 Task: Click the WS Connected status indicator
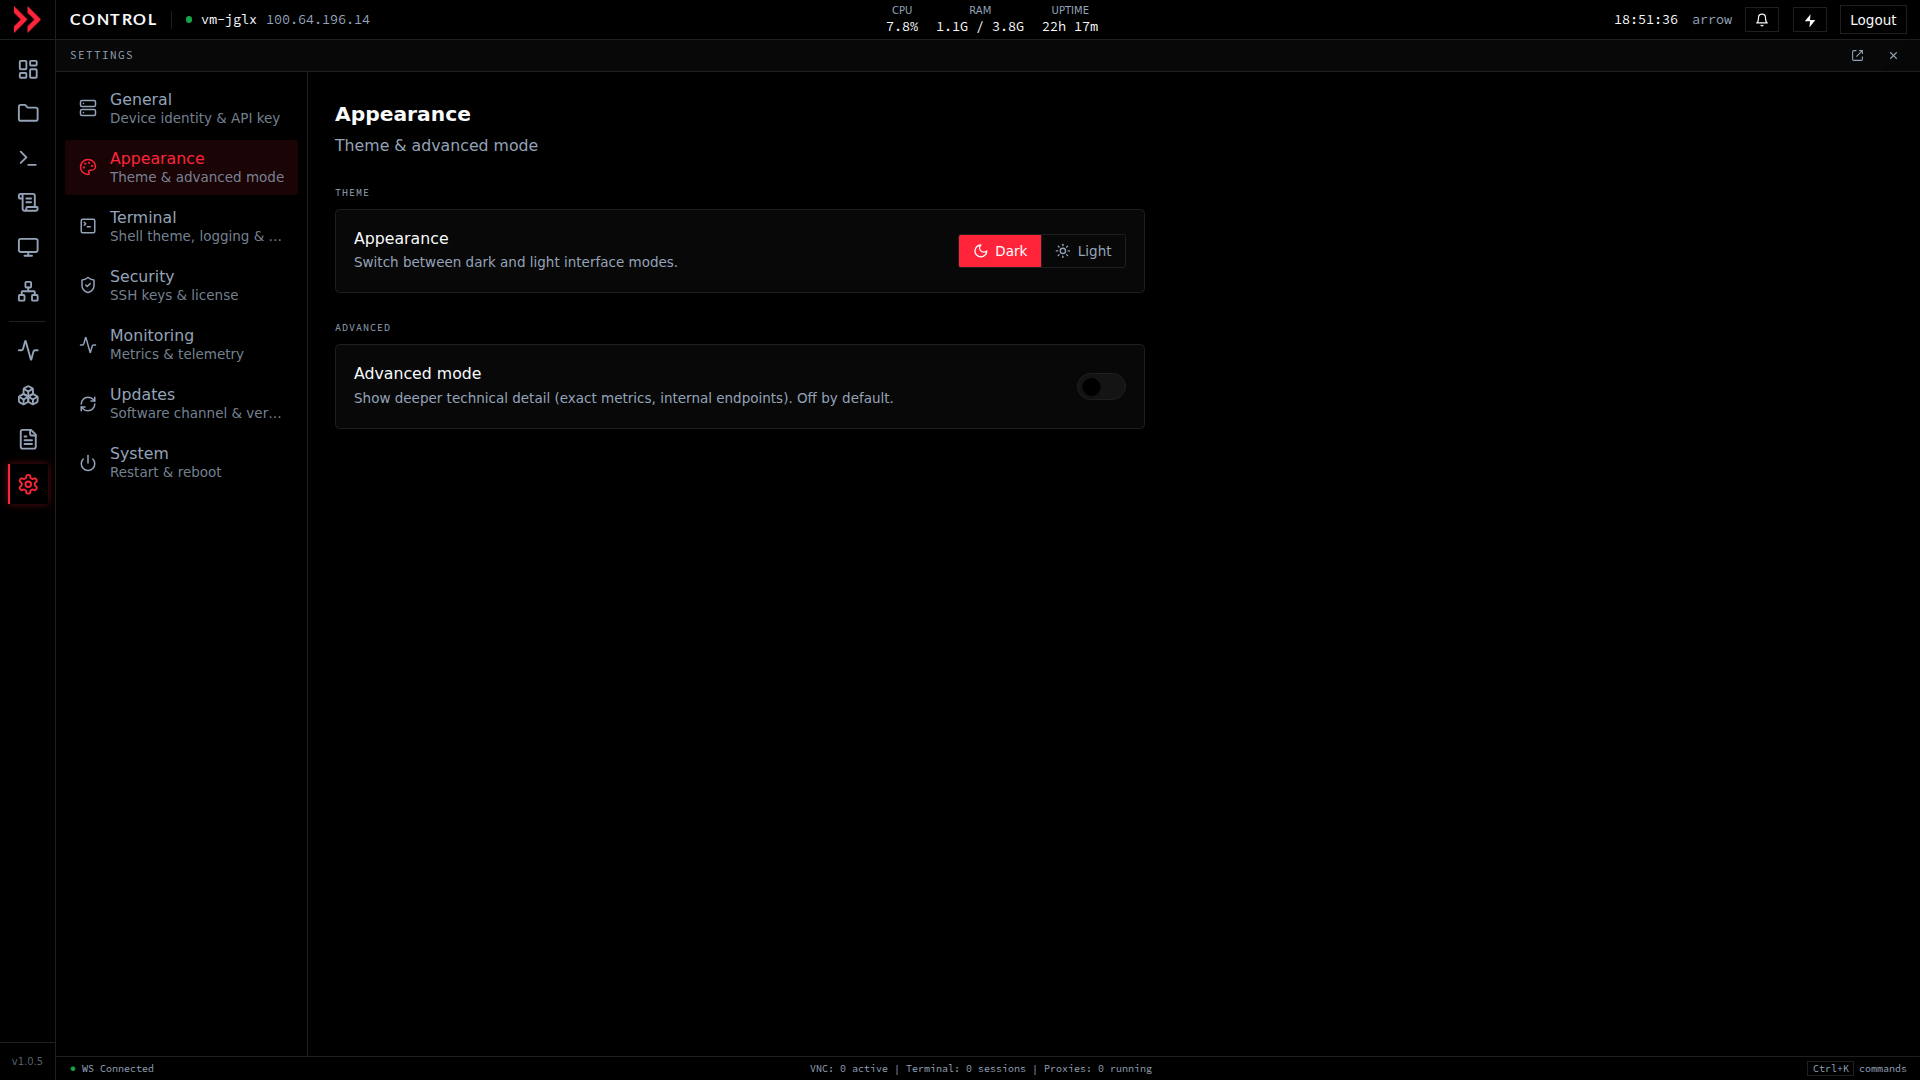click(x=113, y=1068)
